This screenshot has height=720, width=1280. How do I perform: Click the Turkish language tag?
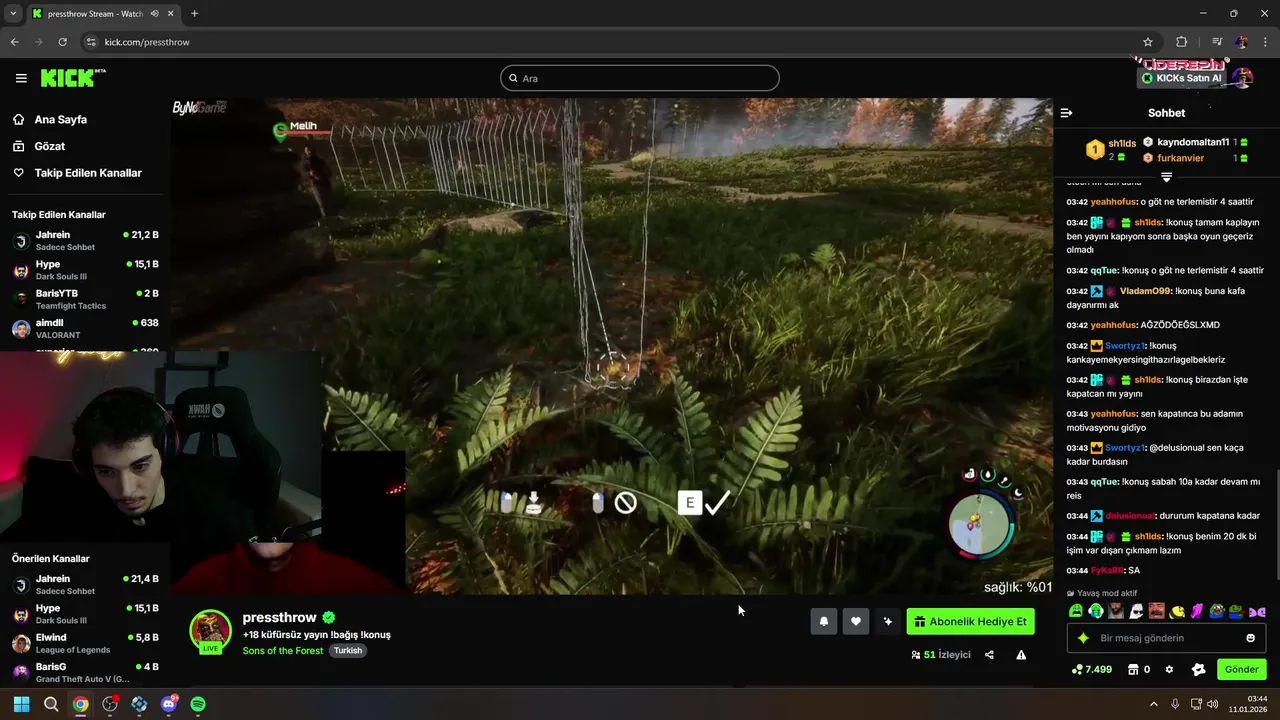point(348,651)
